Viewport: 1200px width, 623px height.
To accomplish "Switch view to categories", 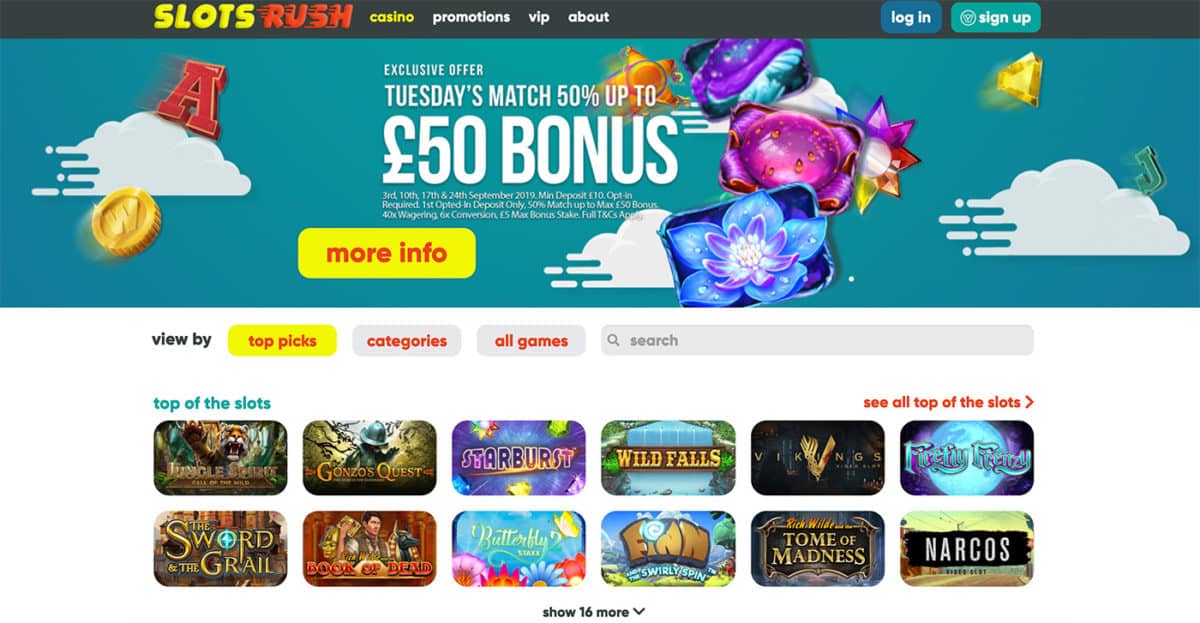I will (x=407, y=341).
